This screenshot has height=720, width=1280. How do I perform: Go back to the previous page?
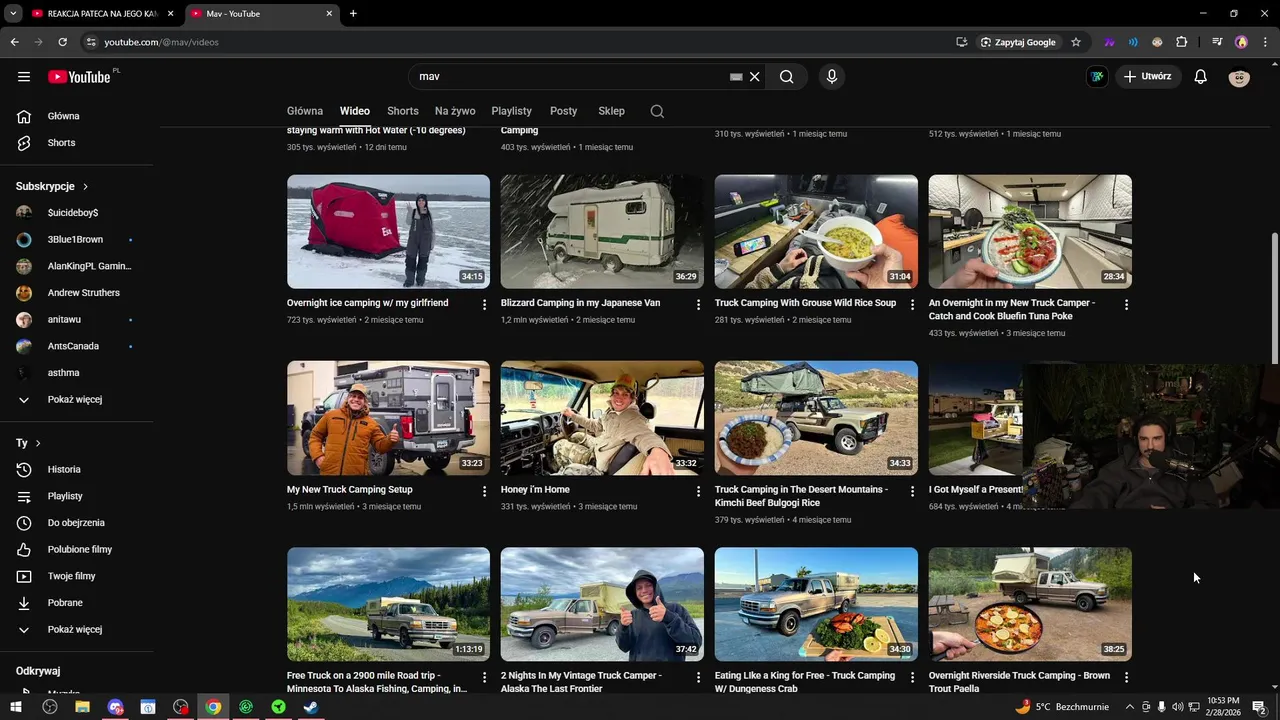click(x=14, y=42)
